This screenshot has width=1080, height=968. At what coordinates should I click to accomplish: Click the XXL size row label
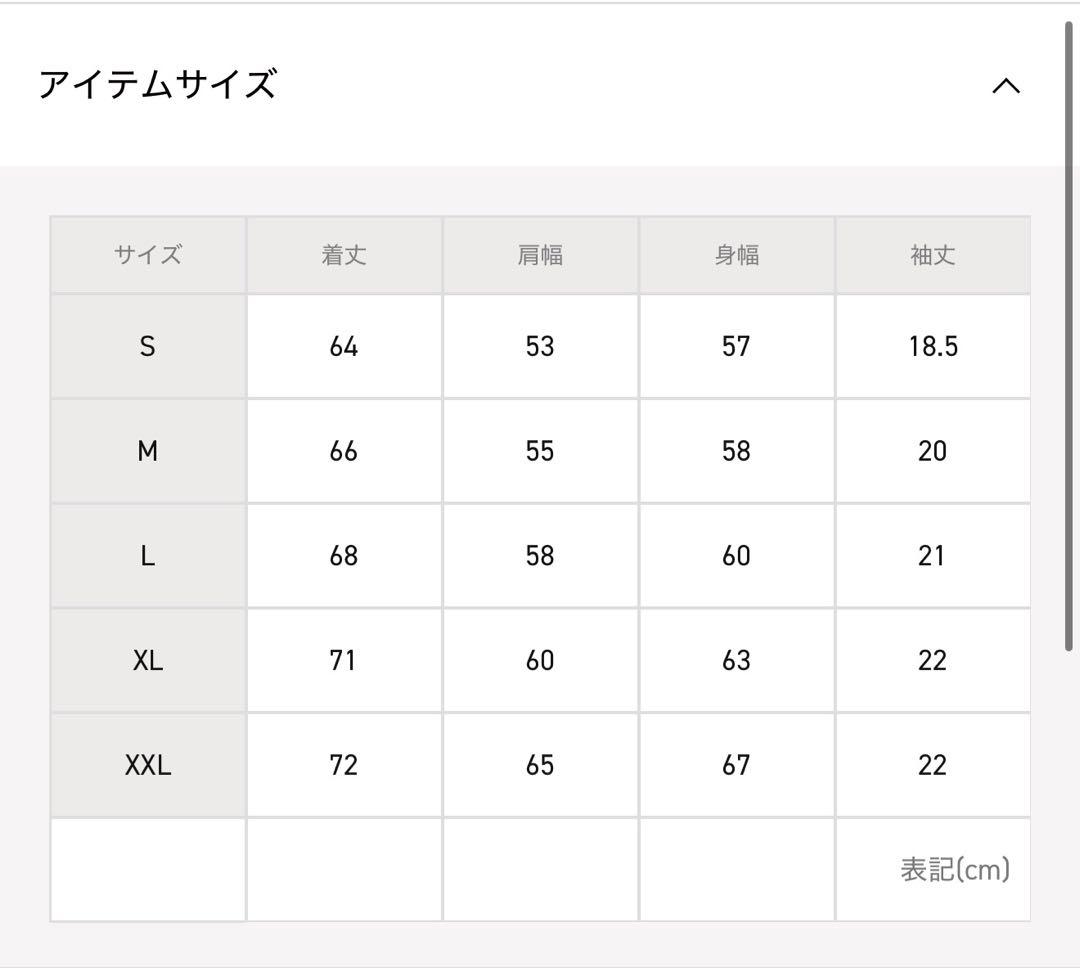point(148,765)
